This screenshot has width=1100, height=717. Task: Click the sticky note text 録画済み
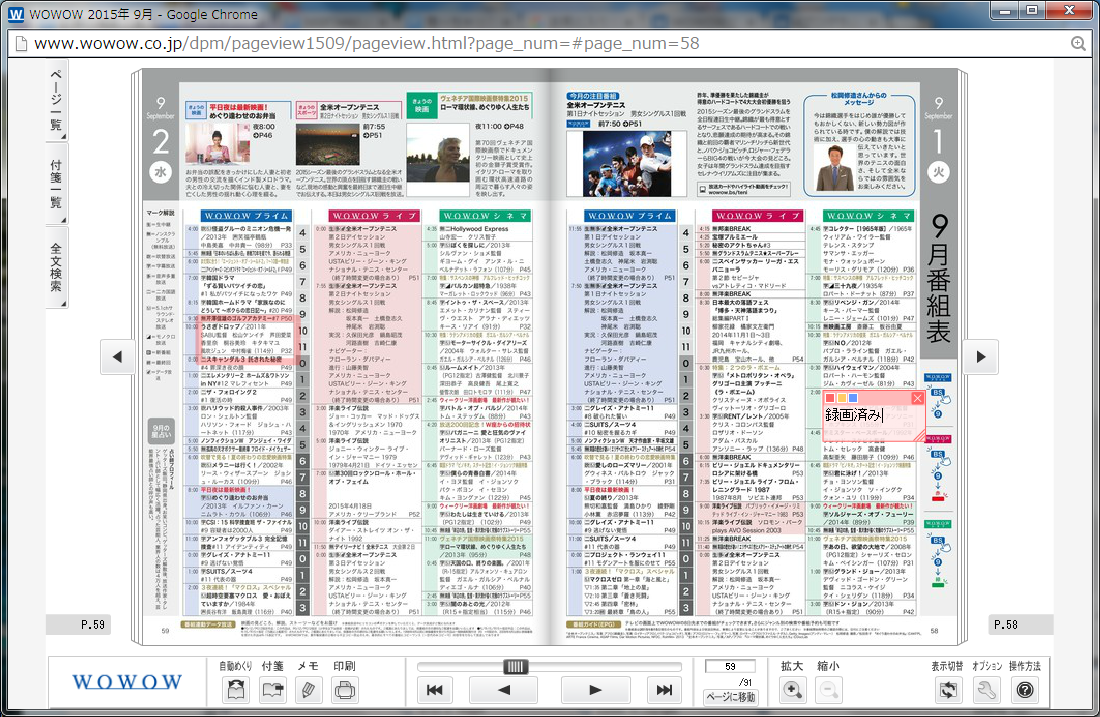pos(853,415)
